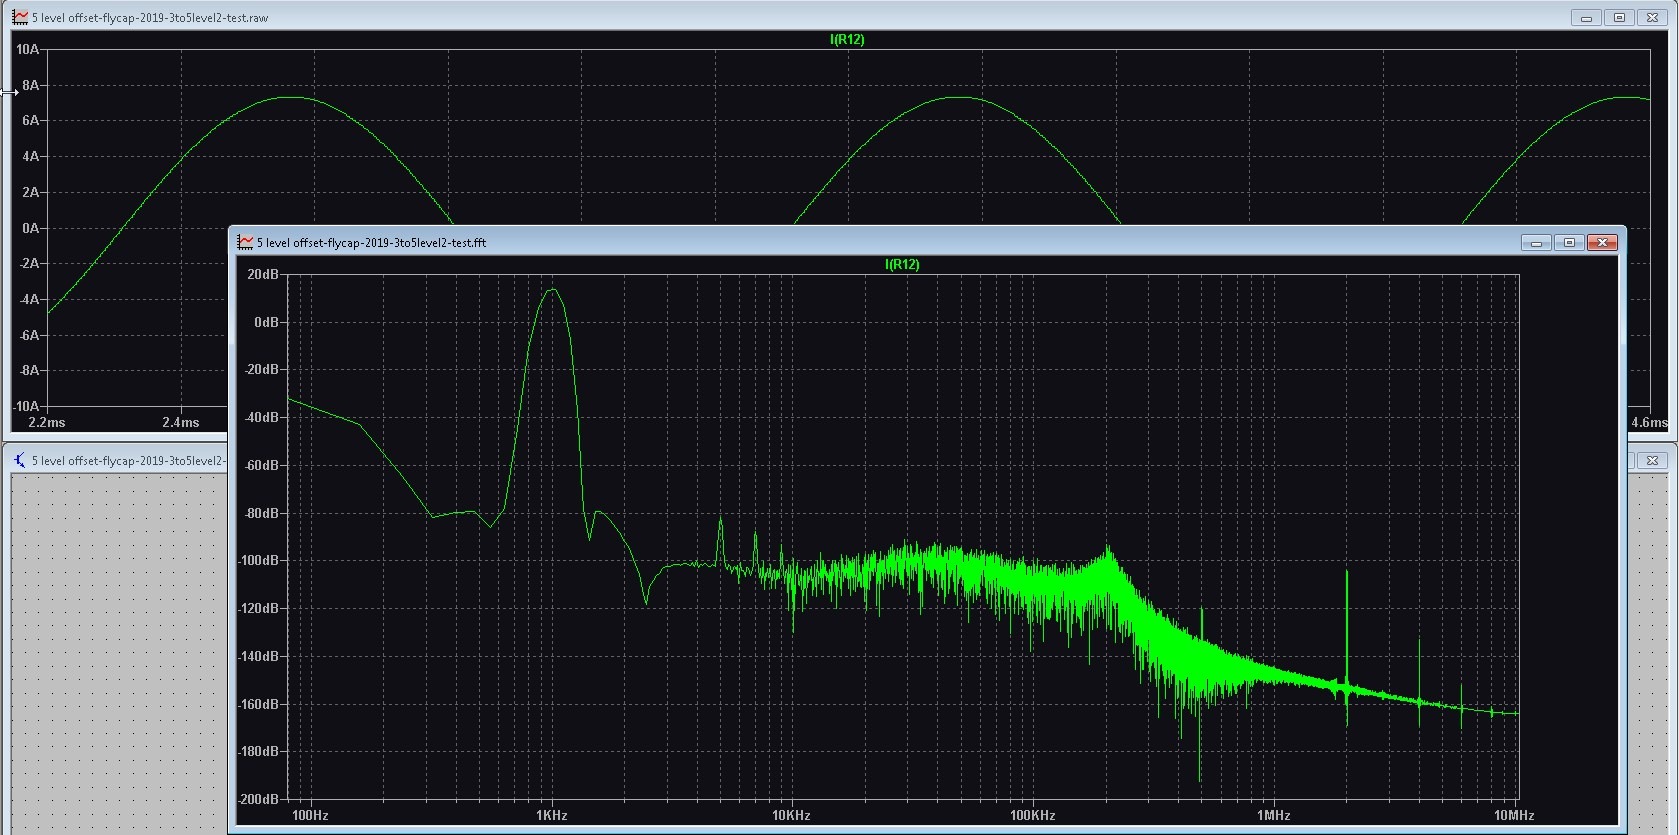The image size is (1679, 835).
Task: Click the -120dB FFT axis label
Action: 258,608
